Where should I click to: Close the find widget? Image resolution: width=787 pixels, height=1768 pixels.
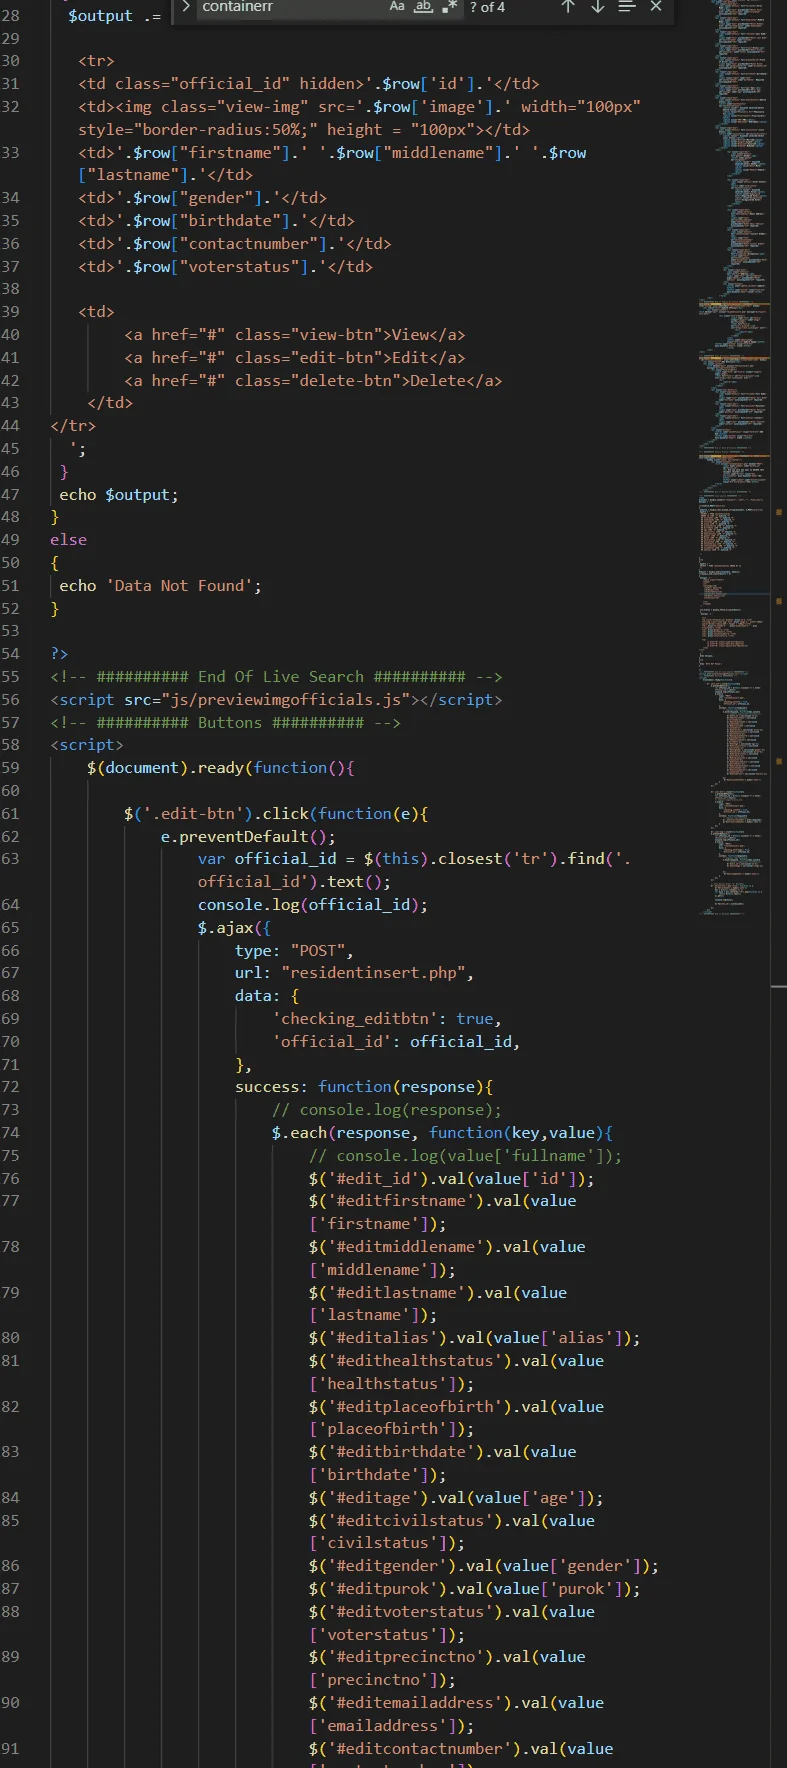point(656,7)
